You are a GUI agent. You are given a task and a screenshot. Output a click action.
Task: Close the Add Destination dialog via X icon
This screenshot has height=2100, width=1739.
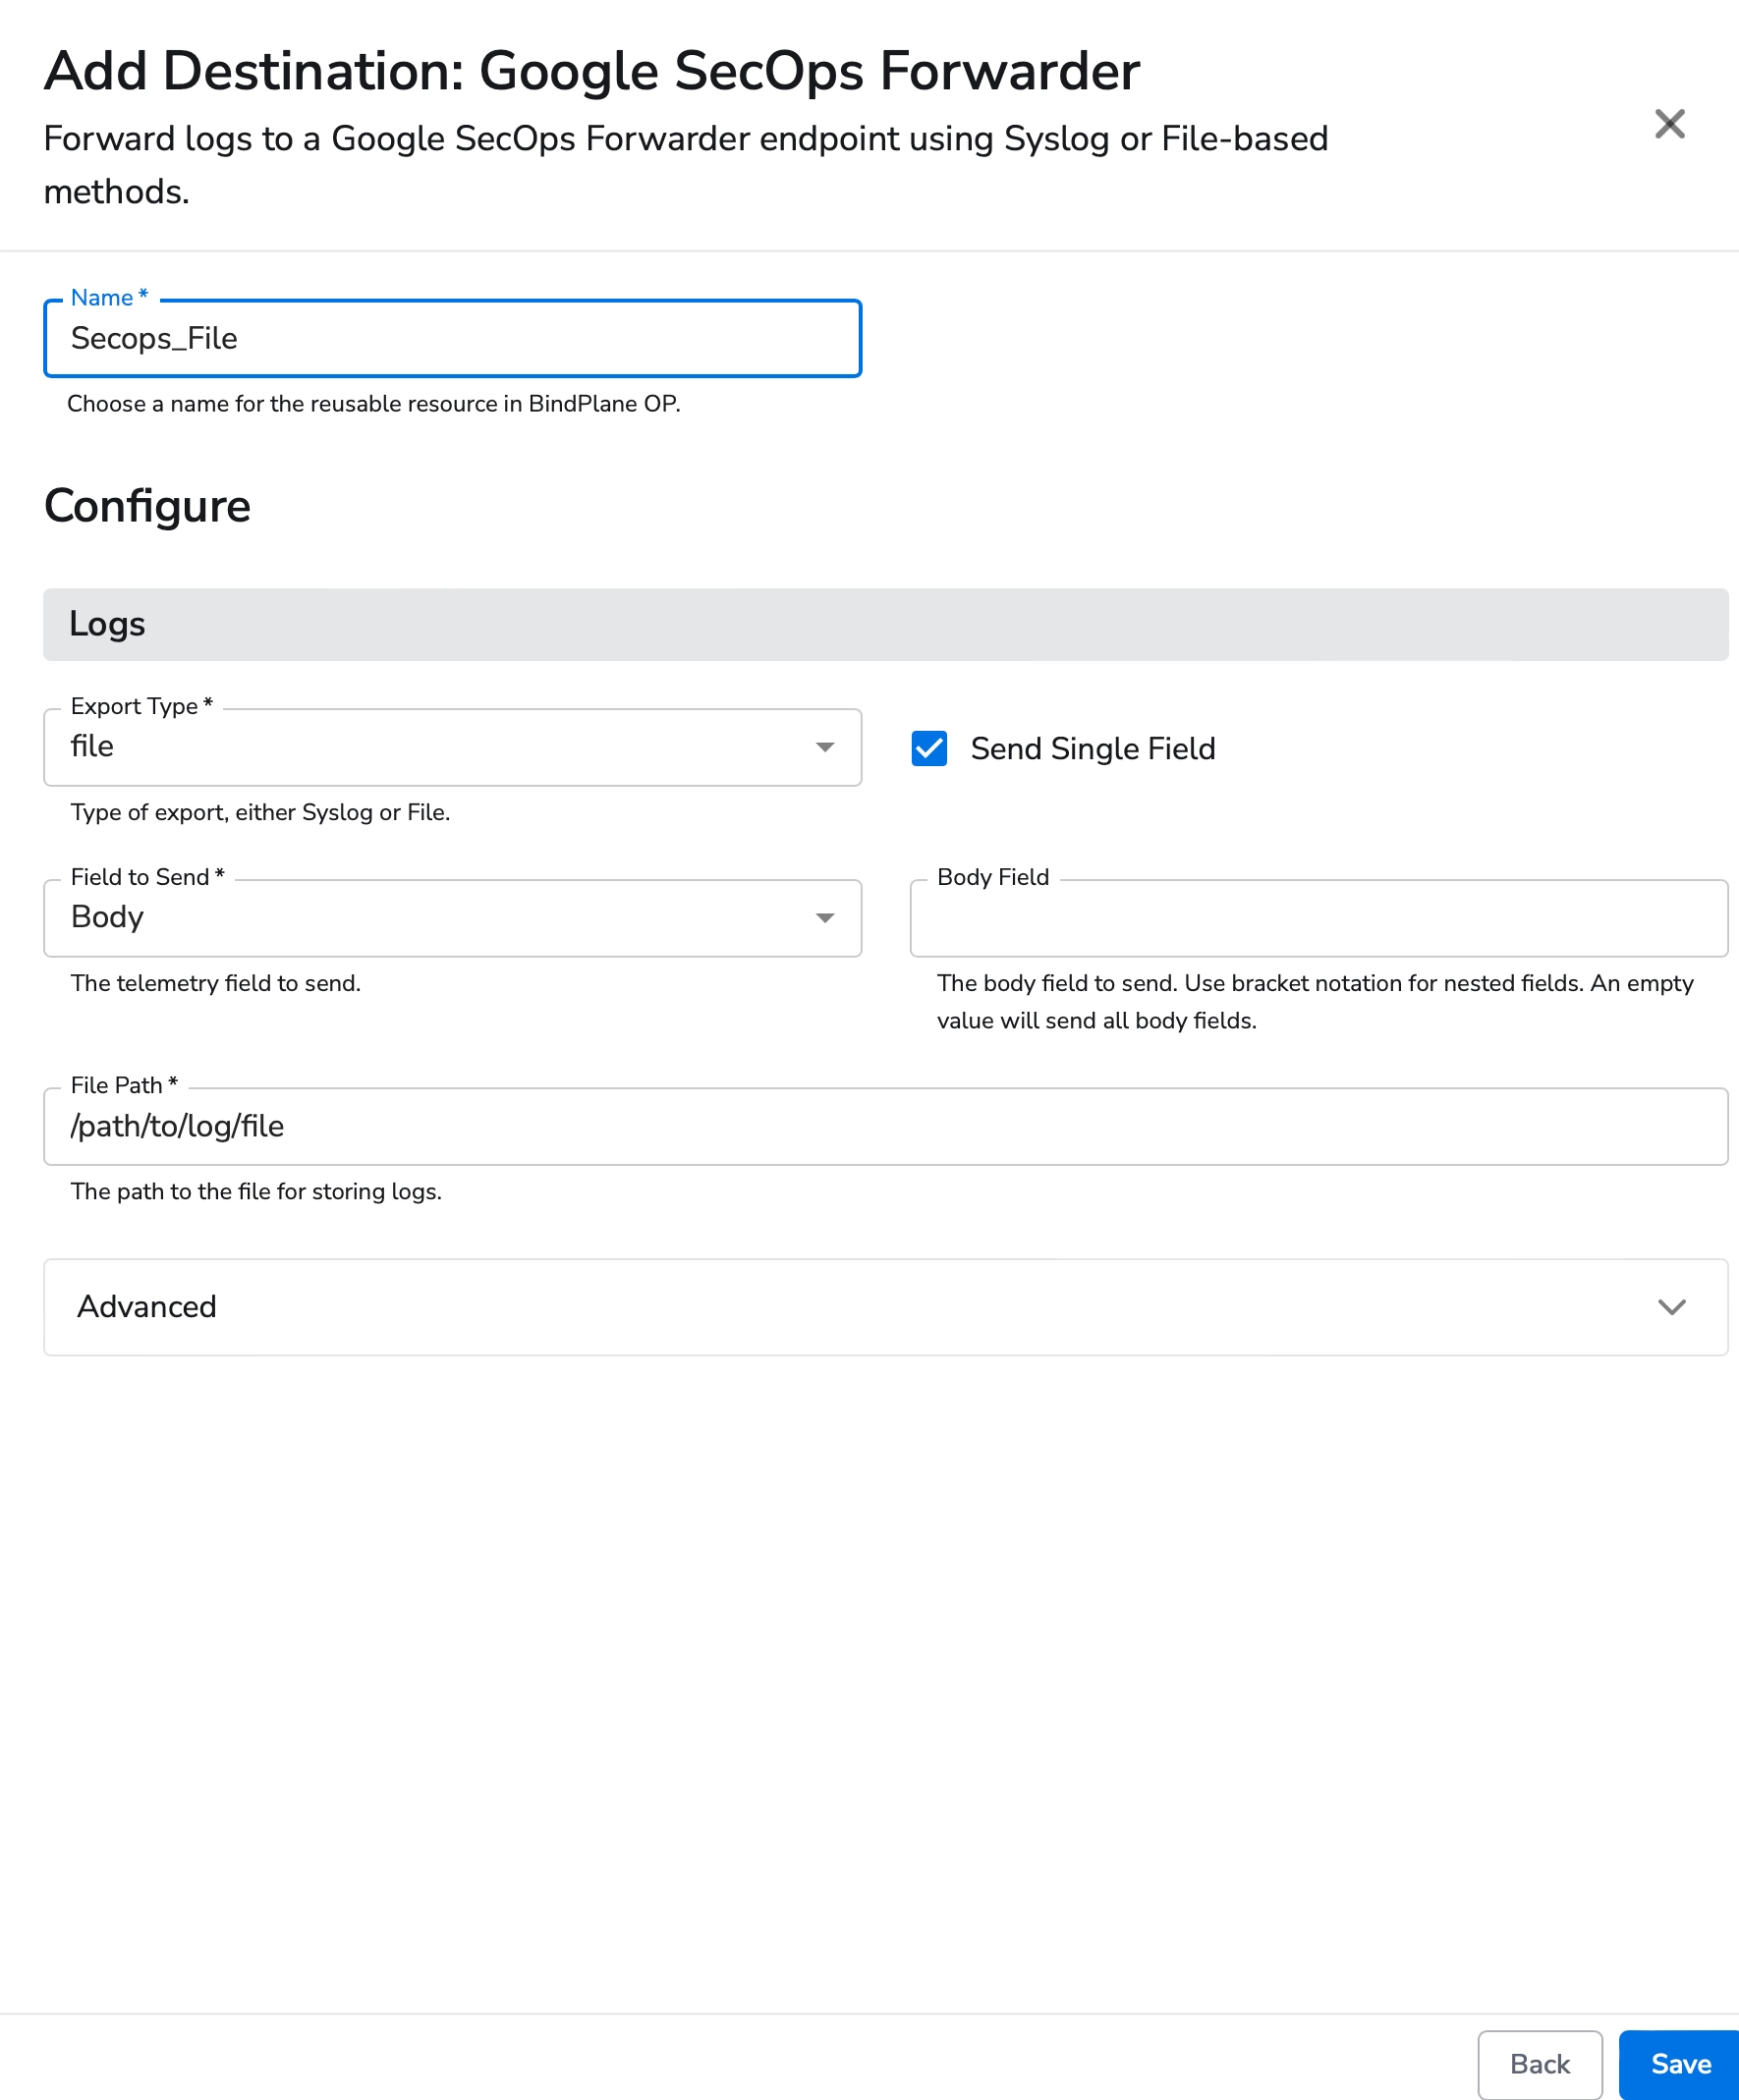point(1669,124)
